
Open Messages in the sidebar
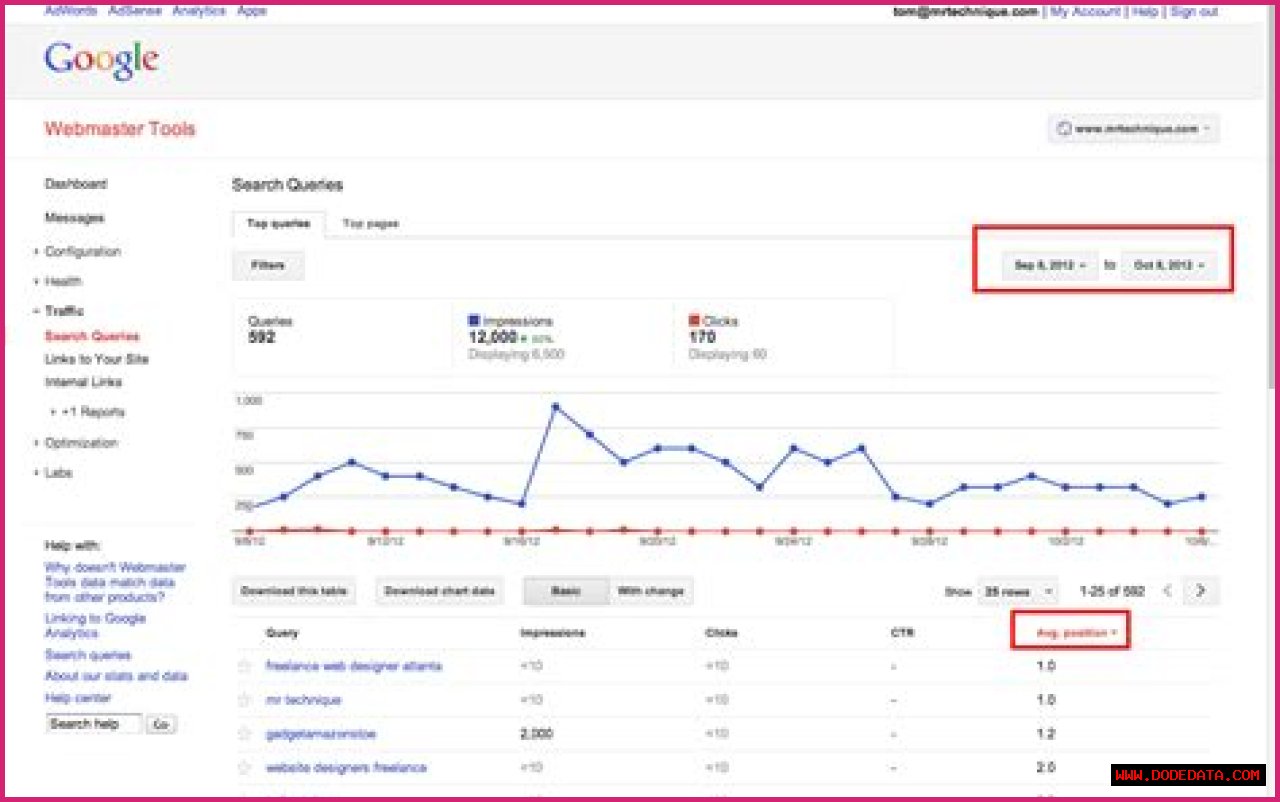pos(74,218)
